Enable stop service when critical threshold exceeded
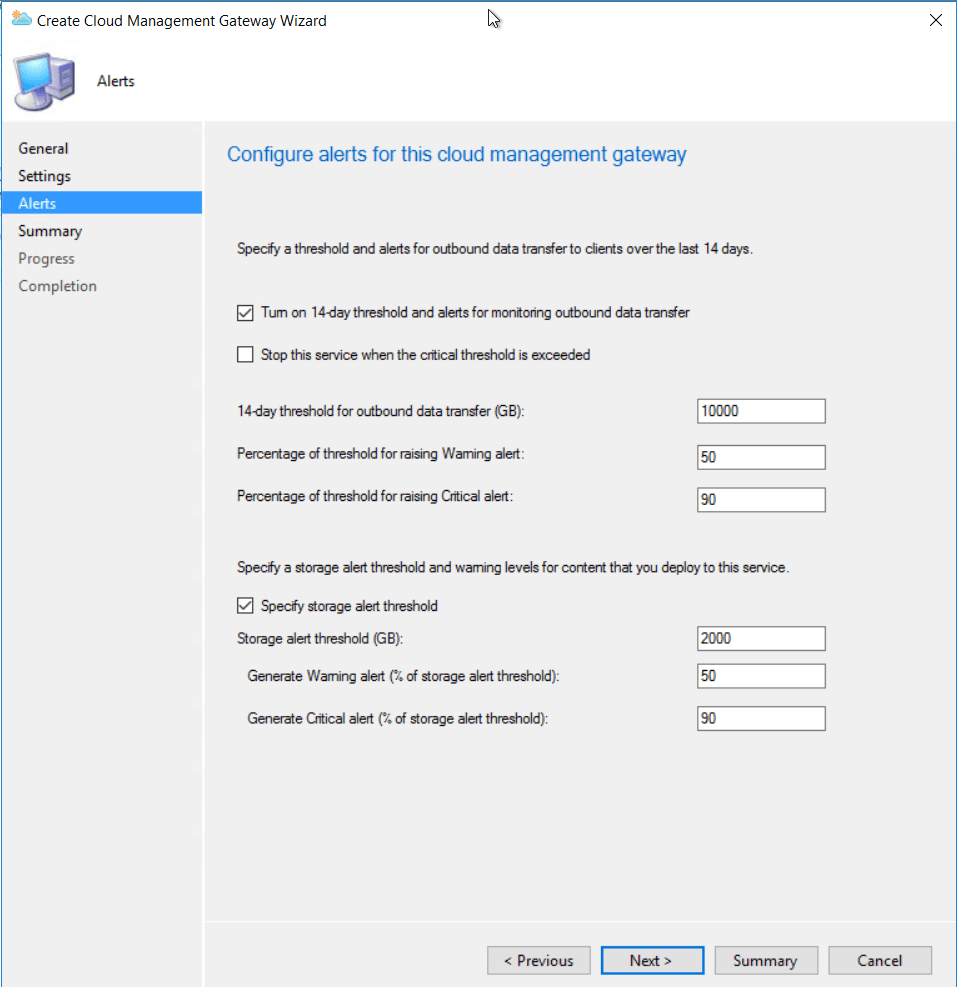This screenshot has width=957, height=987. coord(245,354)
